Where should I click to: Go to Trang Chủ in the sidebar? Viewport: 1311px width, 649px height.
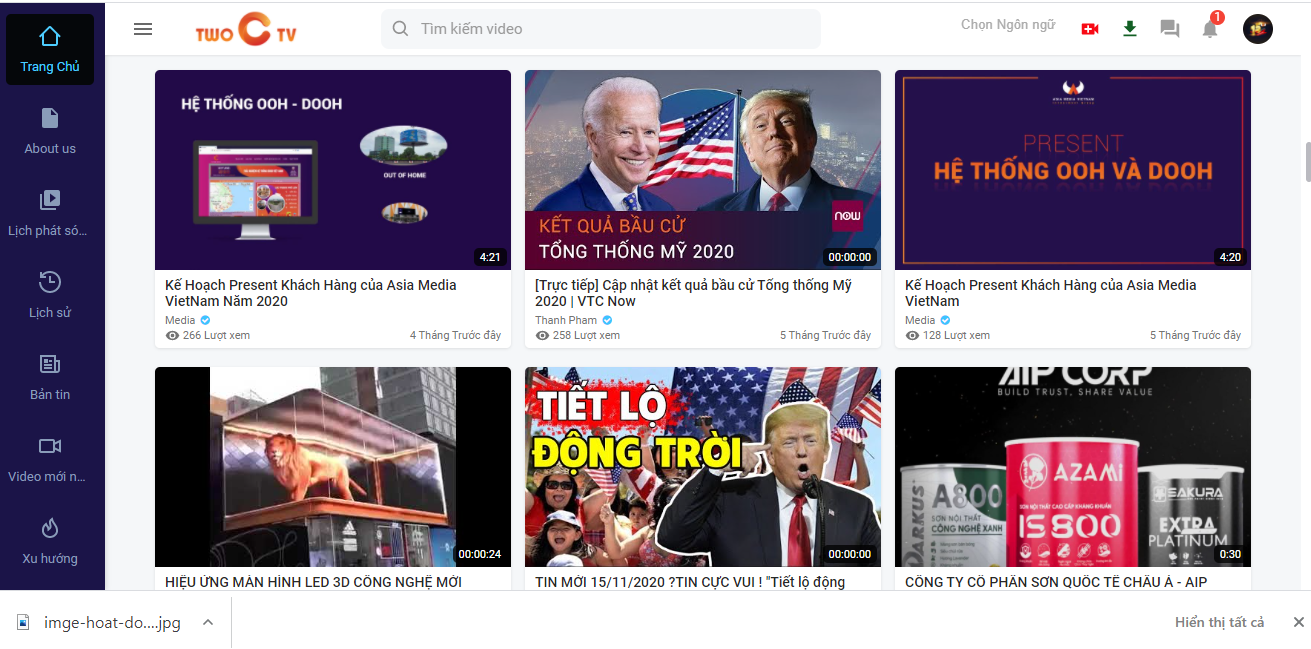tap(50, 49)
